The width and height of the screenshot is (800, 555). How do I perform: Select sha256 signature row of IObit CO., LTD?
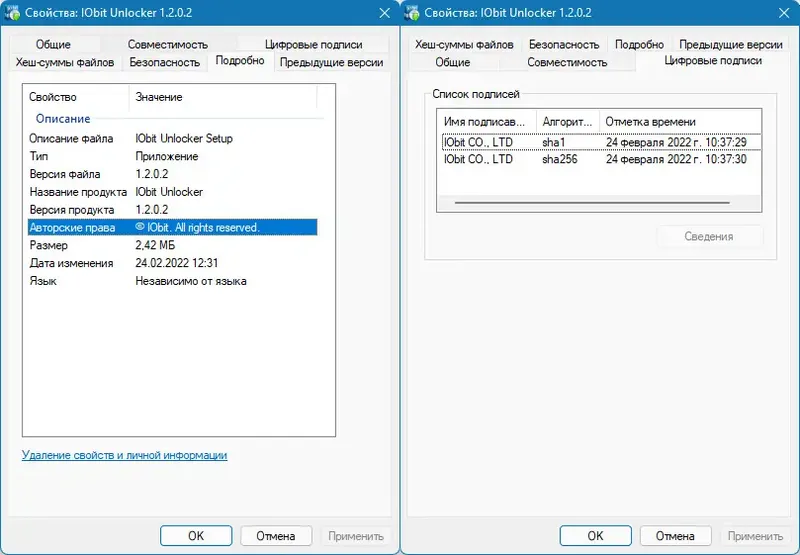601,159
